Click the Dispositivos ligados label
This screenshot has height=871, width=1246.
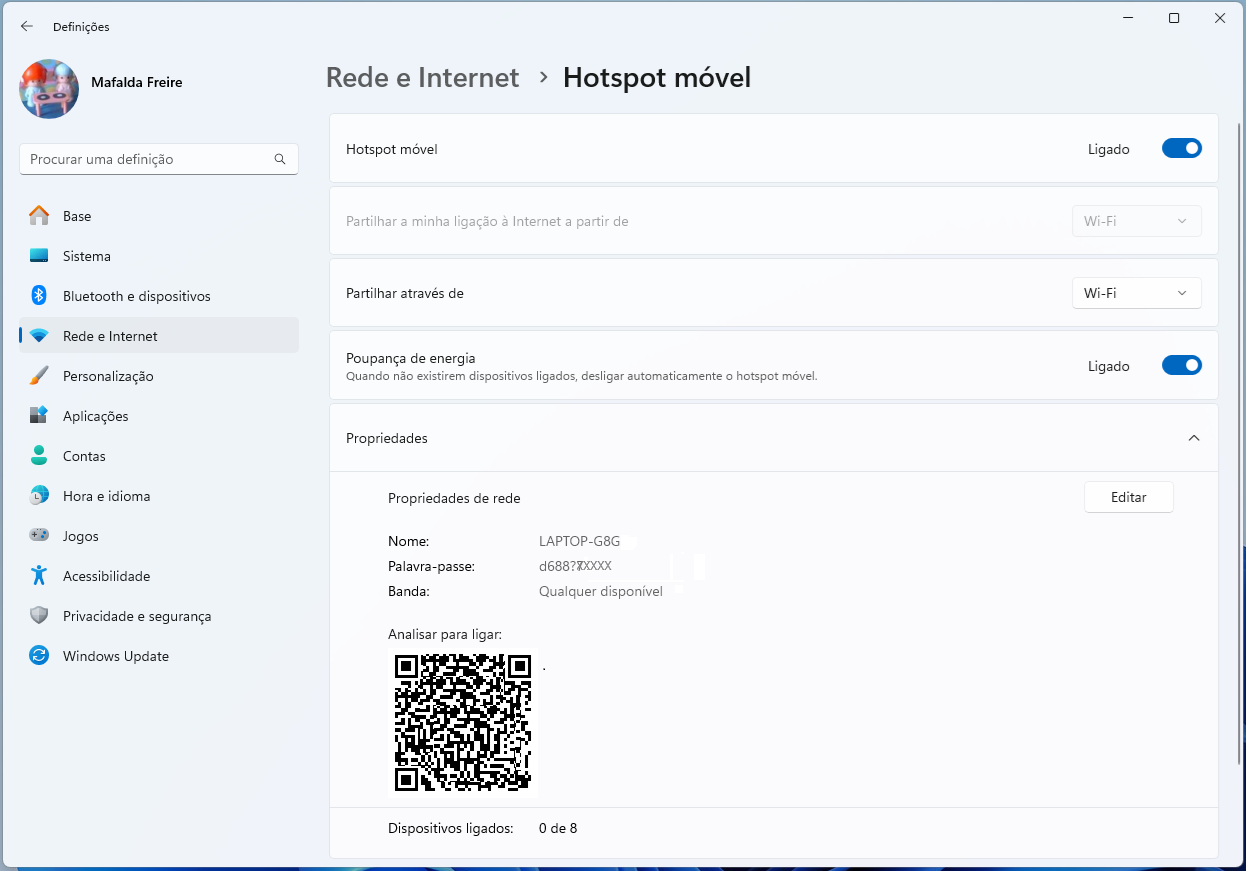451,828
